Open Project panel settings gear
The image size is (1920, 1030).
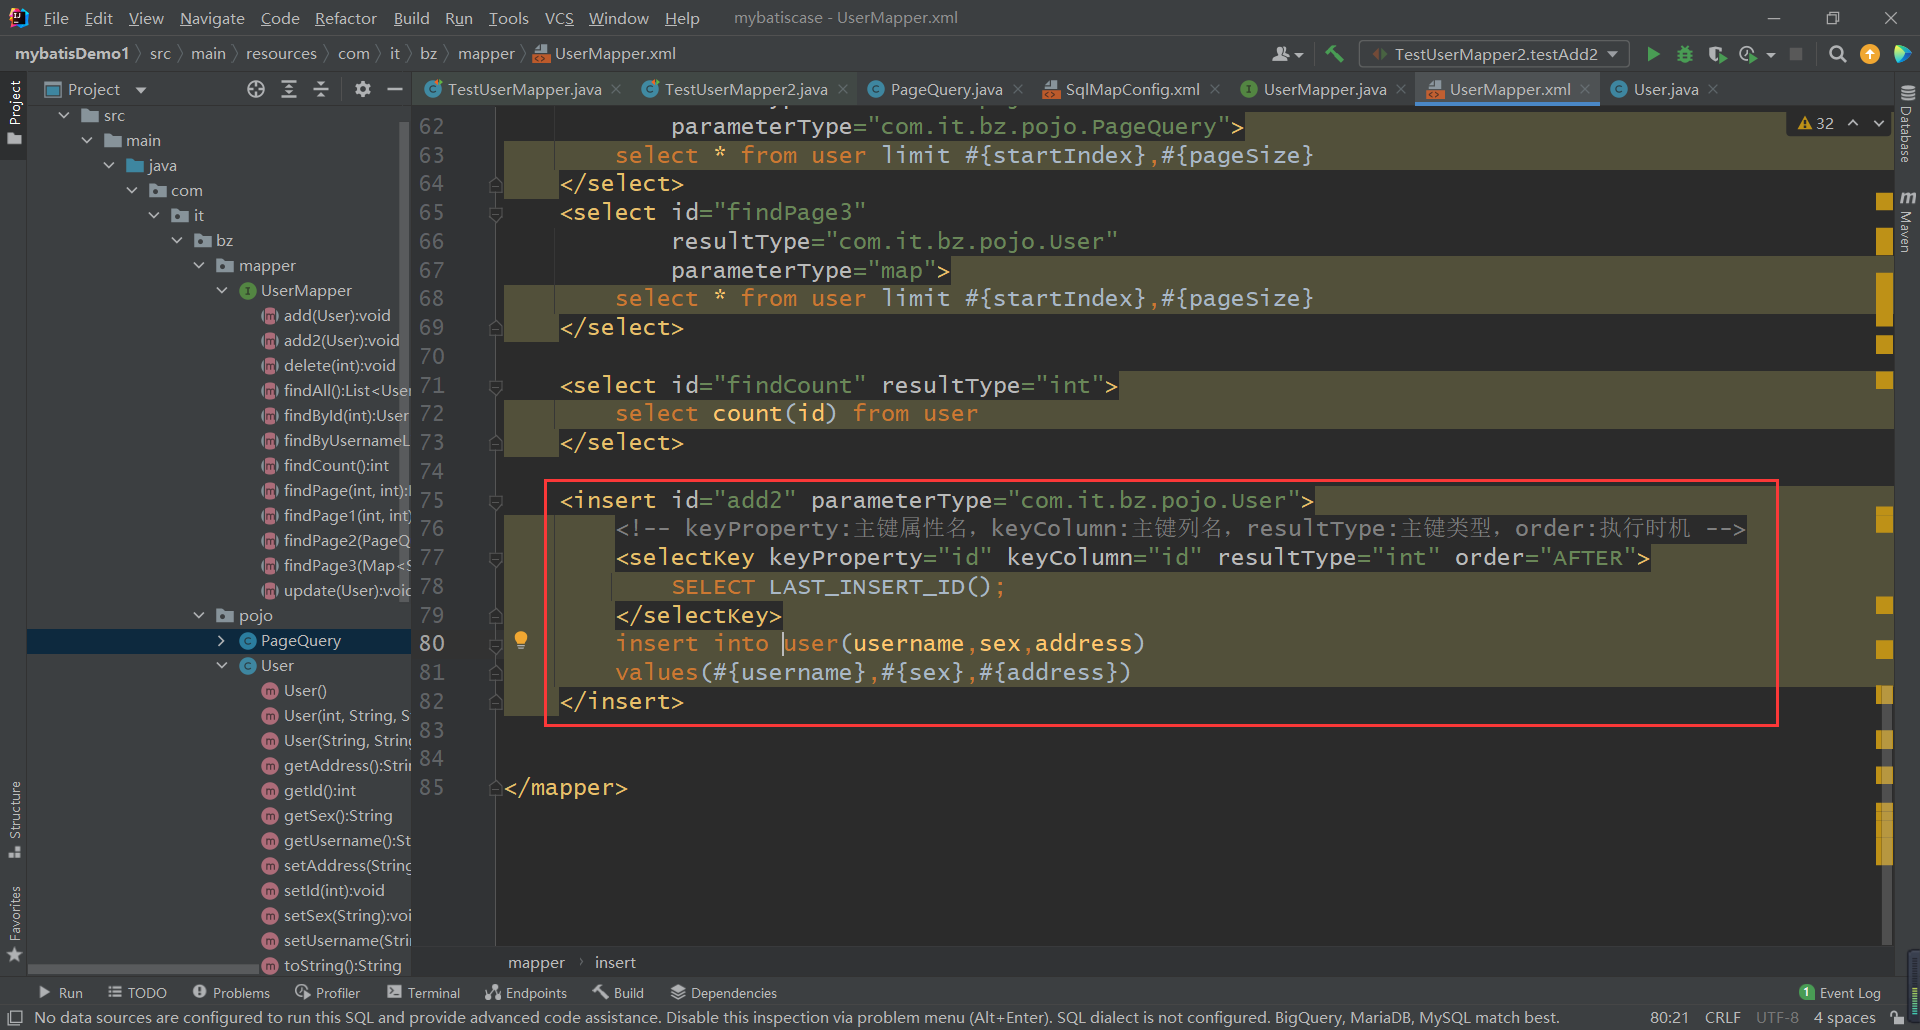(x=362, y=90)
